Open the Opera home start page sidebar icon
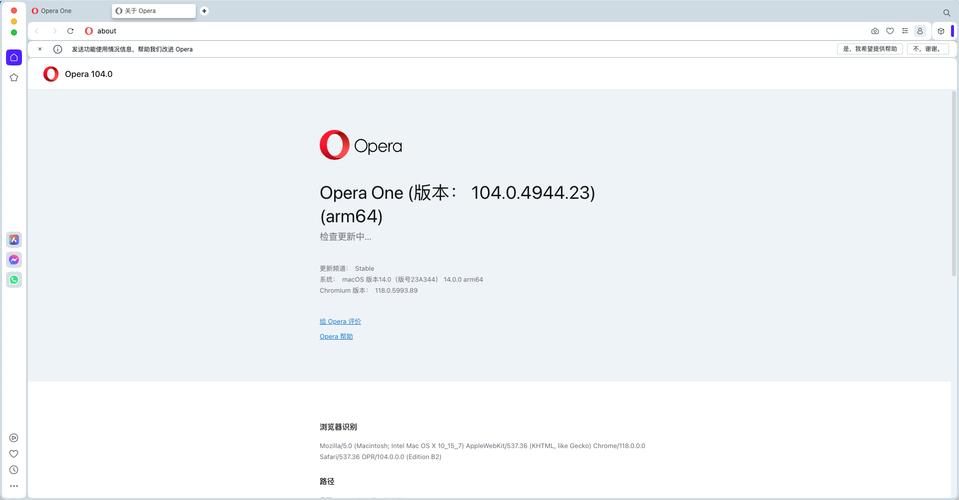 click(14, 57)
